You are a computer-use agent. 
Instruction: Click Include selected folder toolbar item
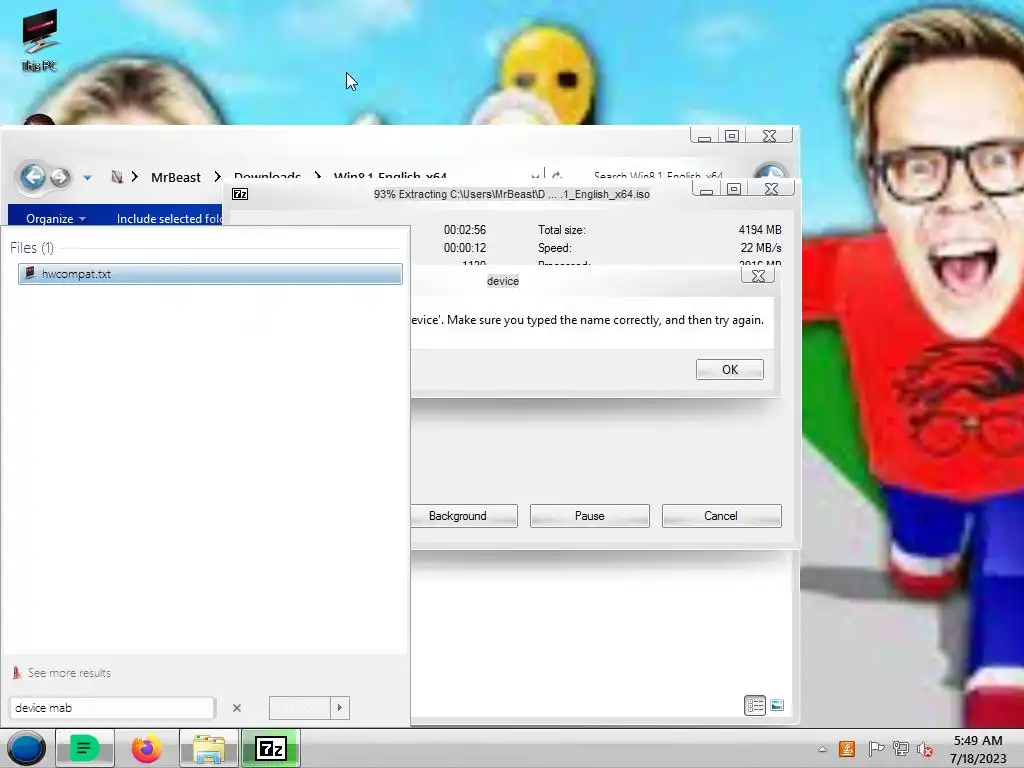pos(168,218)
